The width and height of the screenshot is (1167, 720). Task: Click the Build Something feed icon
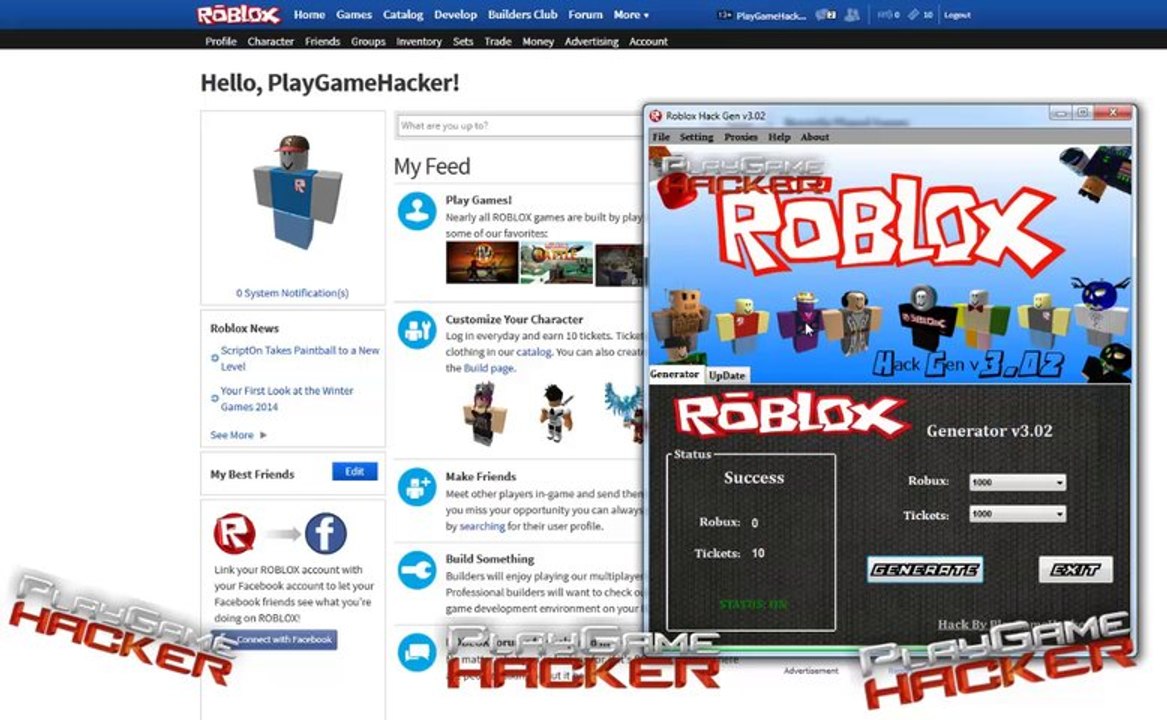(417, 570)
